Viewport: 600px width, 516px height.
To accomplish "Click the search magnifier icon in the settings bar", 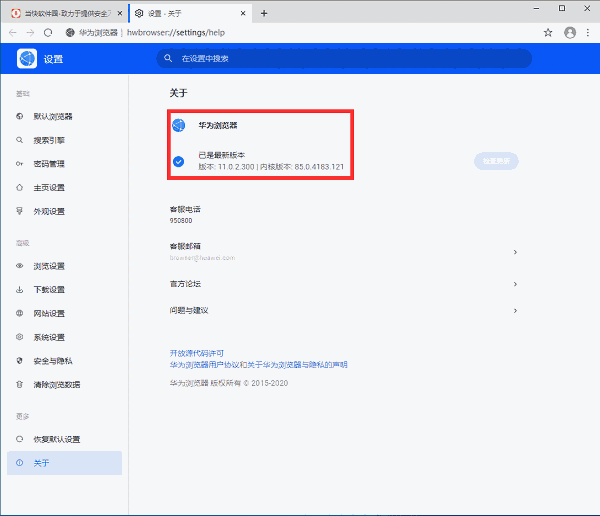I will coord(168,58).
